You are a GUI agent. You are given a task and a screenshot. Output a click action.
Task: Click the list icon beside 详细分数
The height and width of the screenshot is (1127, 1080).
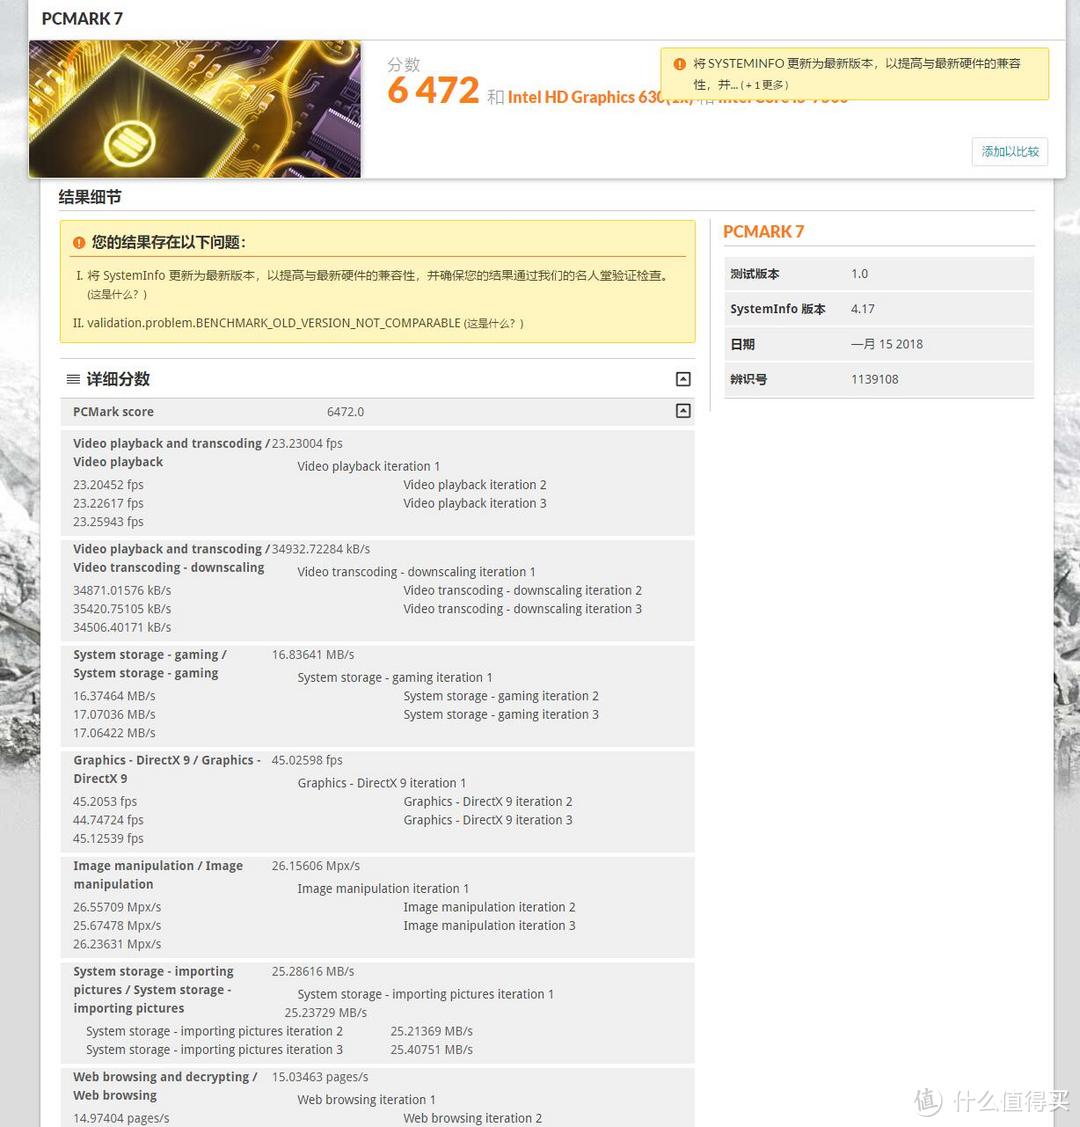(x=73, y=379)
